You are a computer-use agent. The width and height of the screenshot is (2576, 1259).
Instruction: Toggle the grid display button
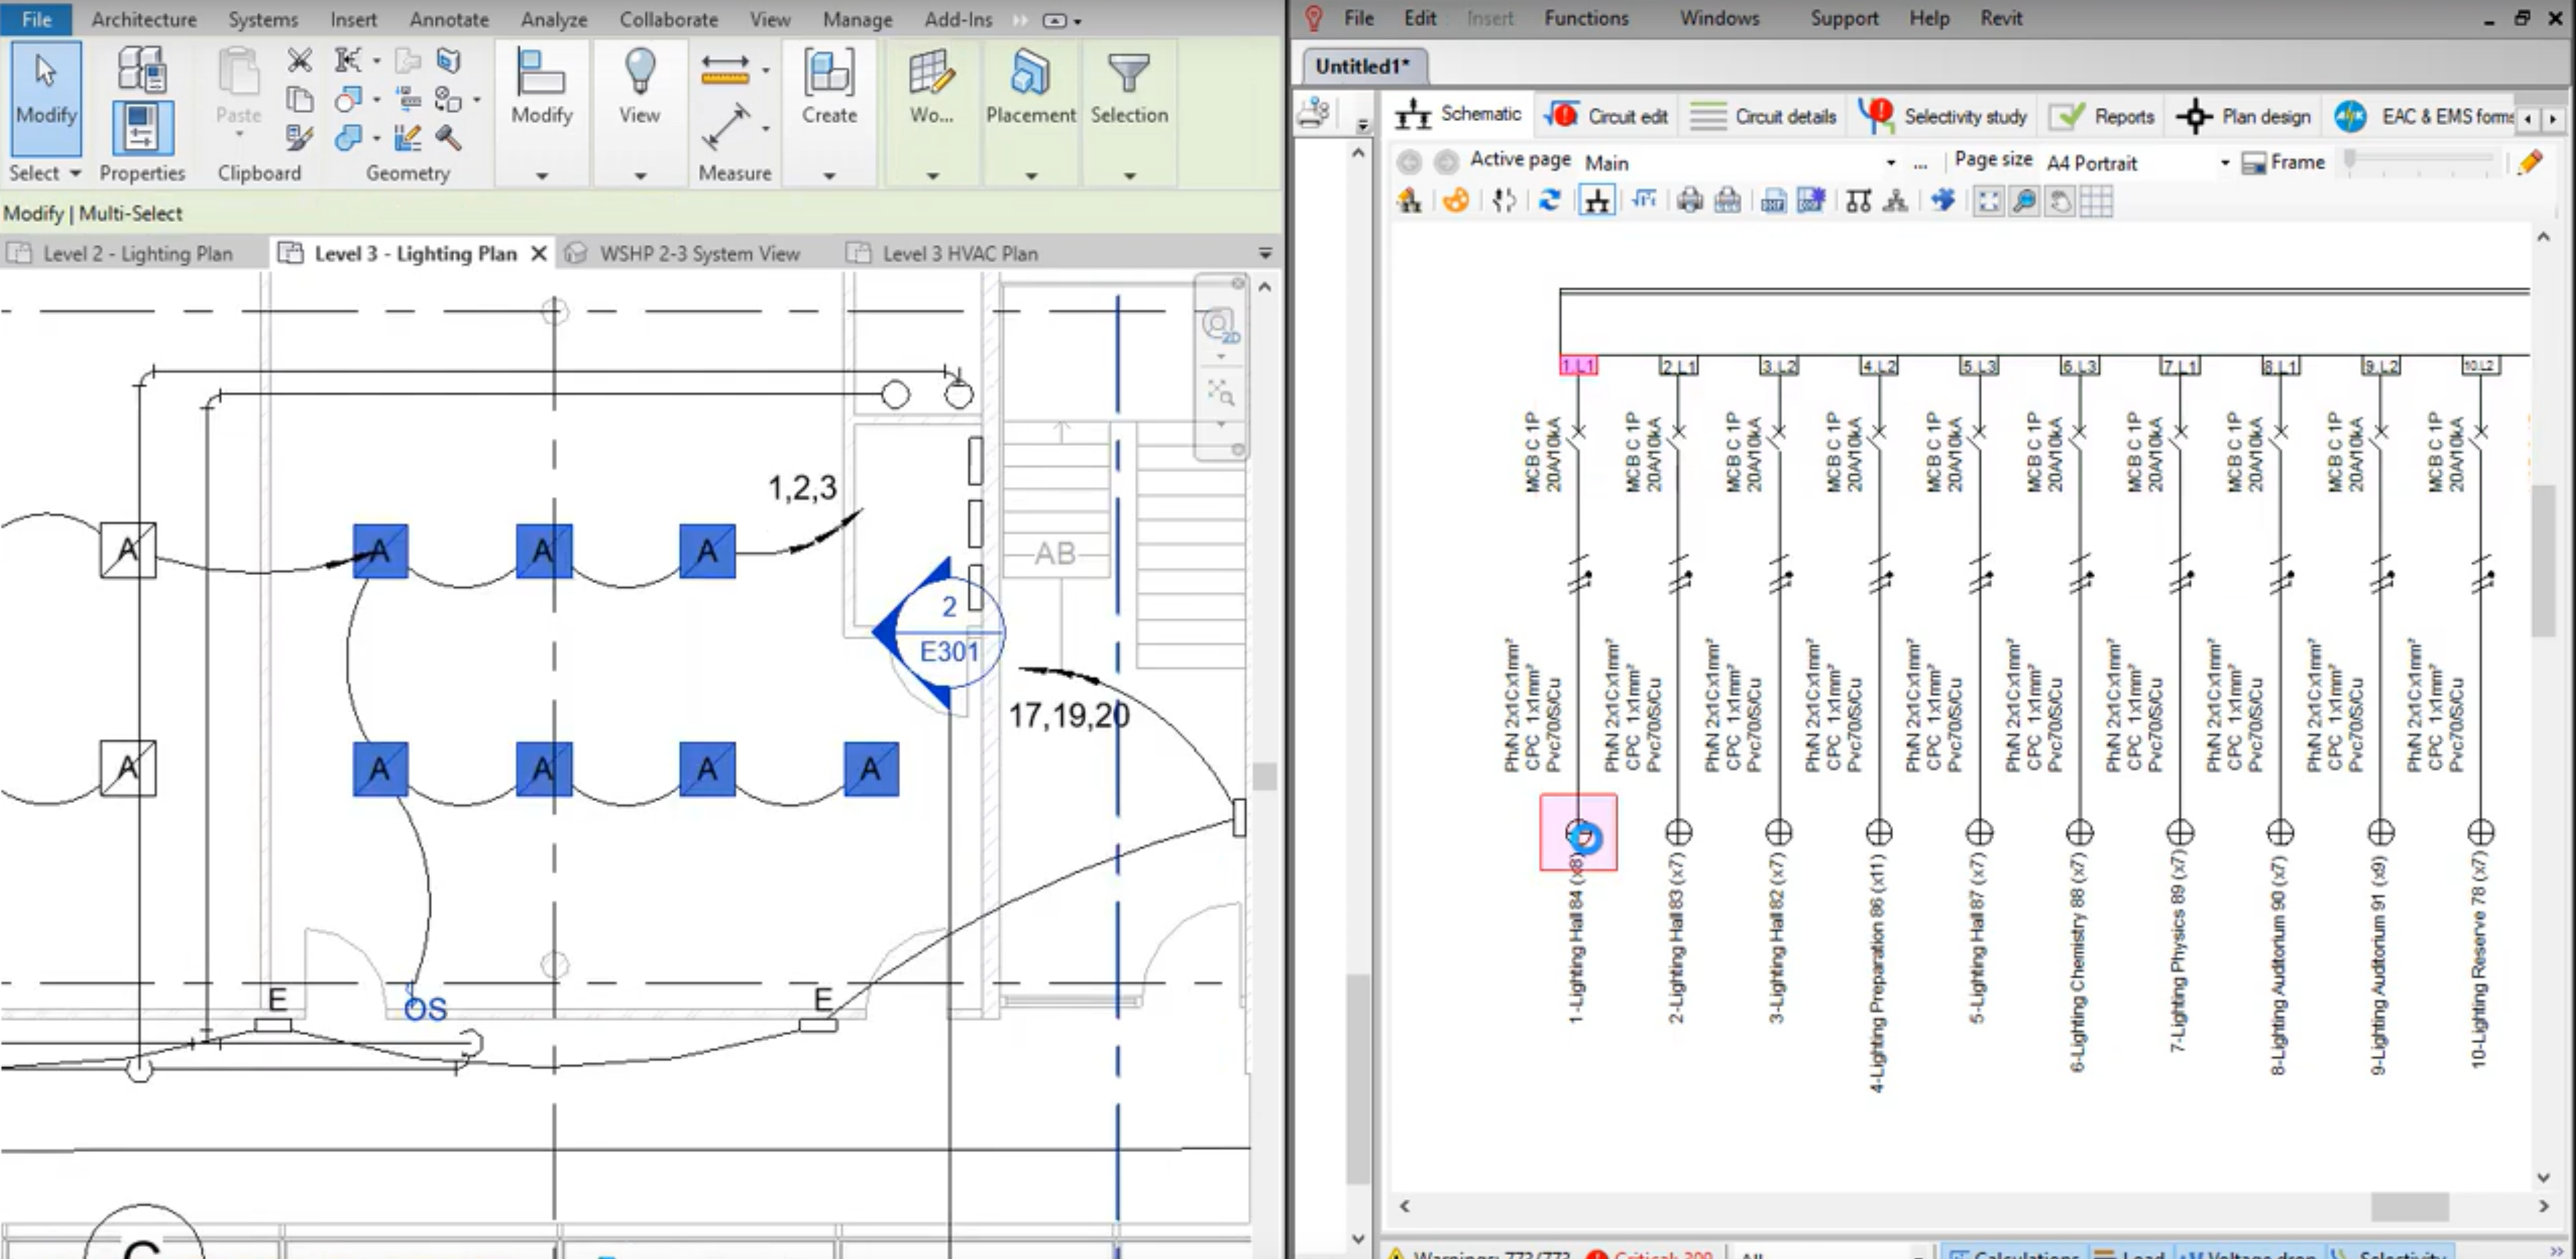click(2096, 201)
